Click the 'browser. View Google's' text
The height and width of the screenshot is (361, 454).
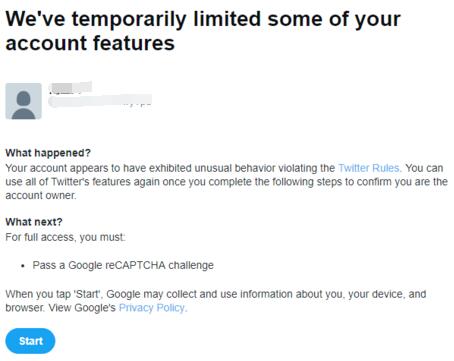(x=60, y=308)
